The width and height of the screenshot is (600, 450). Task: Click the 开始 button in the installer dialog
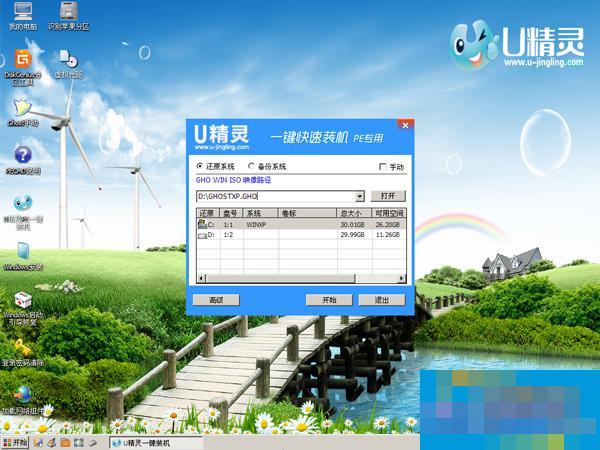(329, 300)
